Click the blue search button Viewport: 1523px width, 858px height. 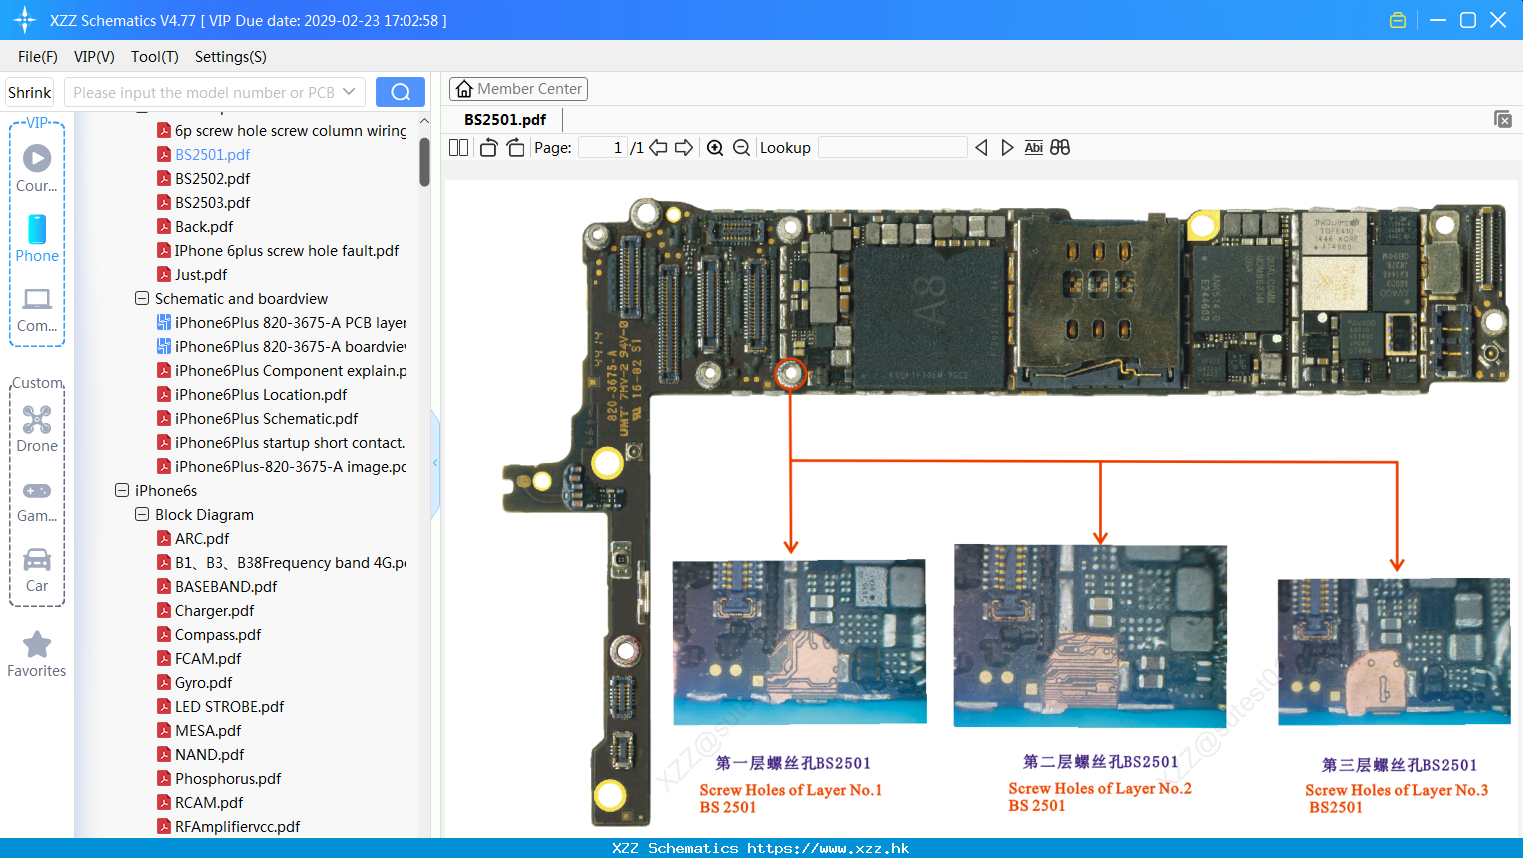[400, 92]
